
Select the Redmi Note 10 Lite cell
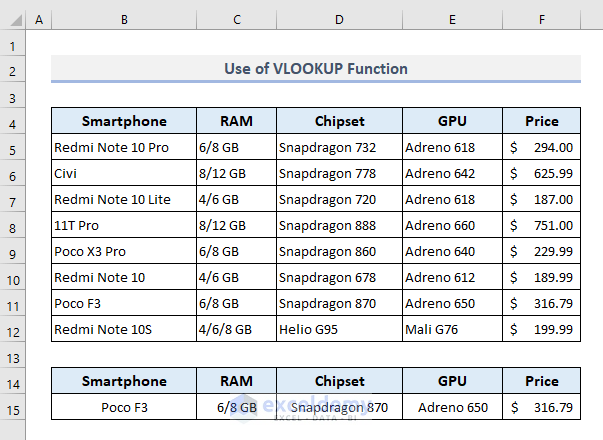[123, 199]
